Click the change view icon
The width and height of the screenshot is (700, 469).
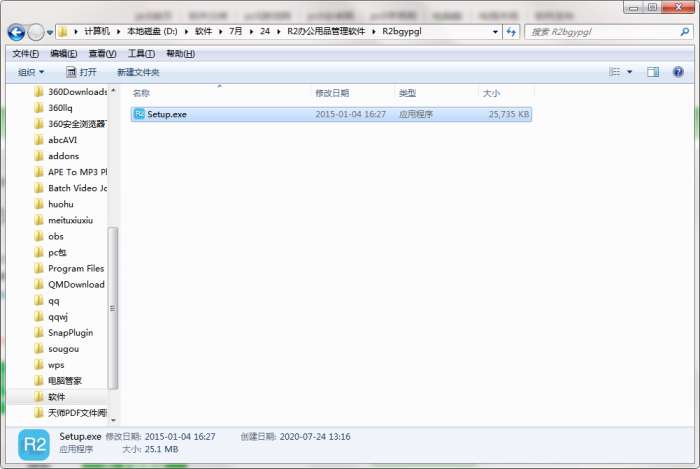(615, 72)
